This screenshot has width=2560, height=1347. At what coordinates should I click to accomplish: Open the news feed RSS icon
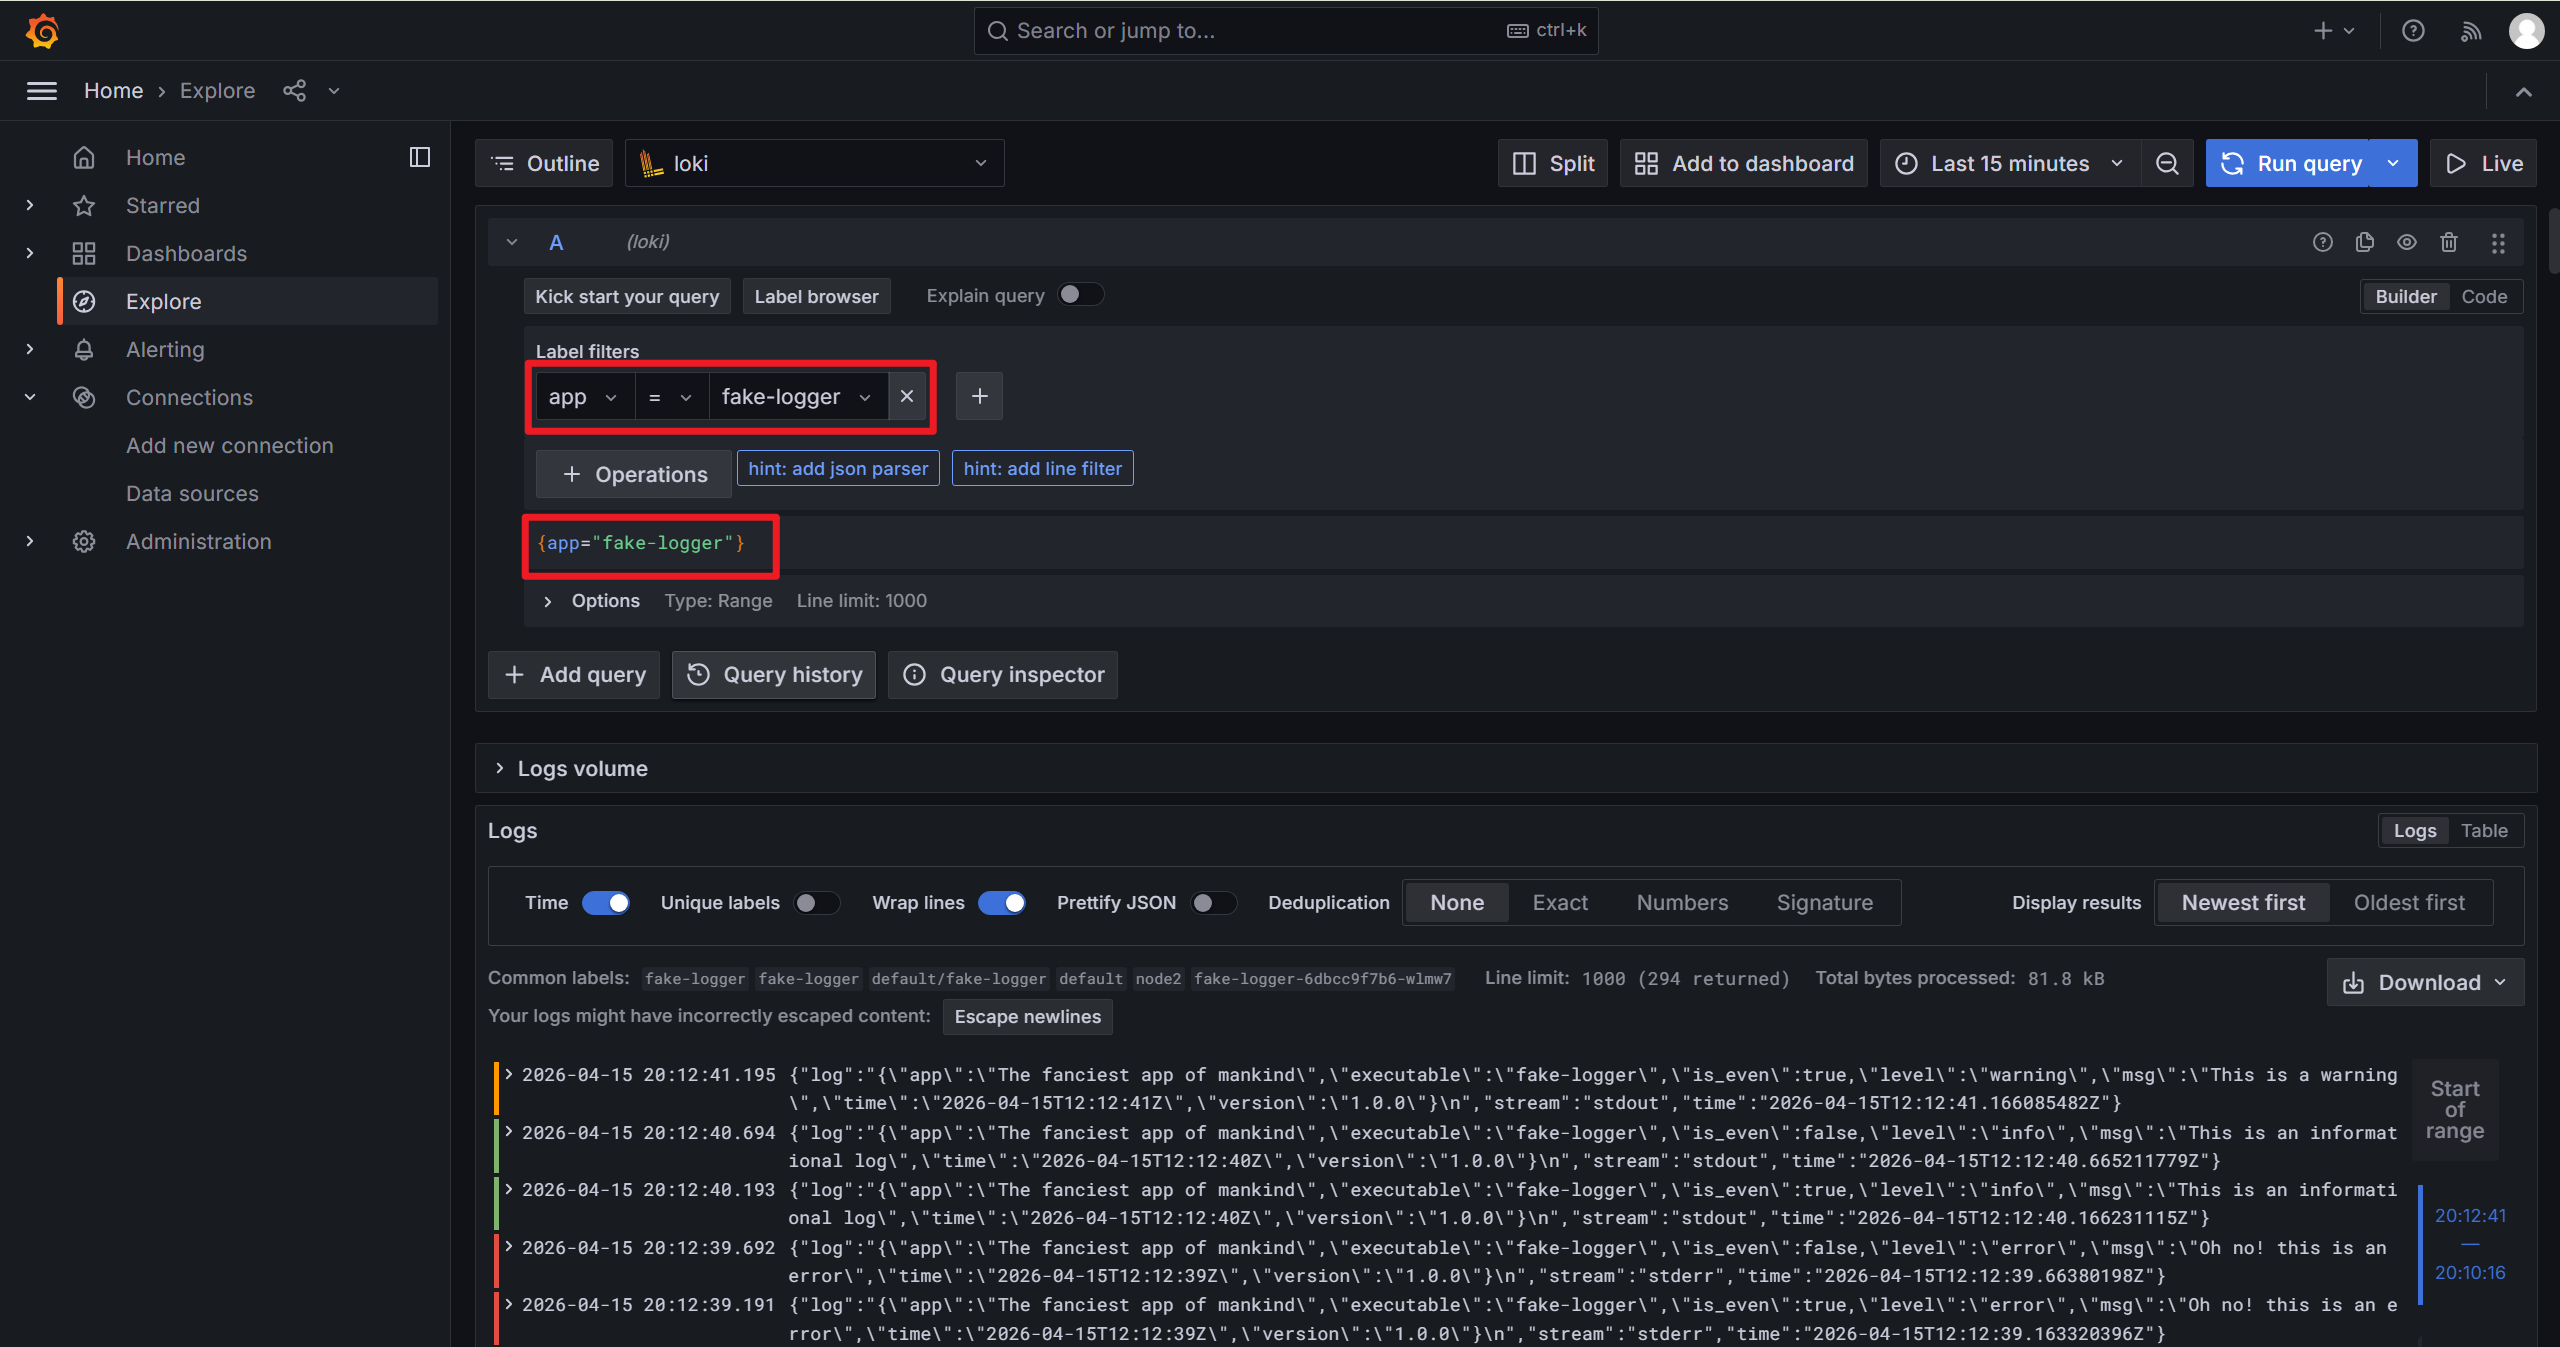(x=2471, y=31)
